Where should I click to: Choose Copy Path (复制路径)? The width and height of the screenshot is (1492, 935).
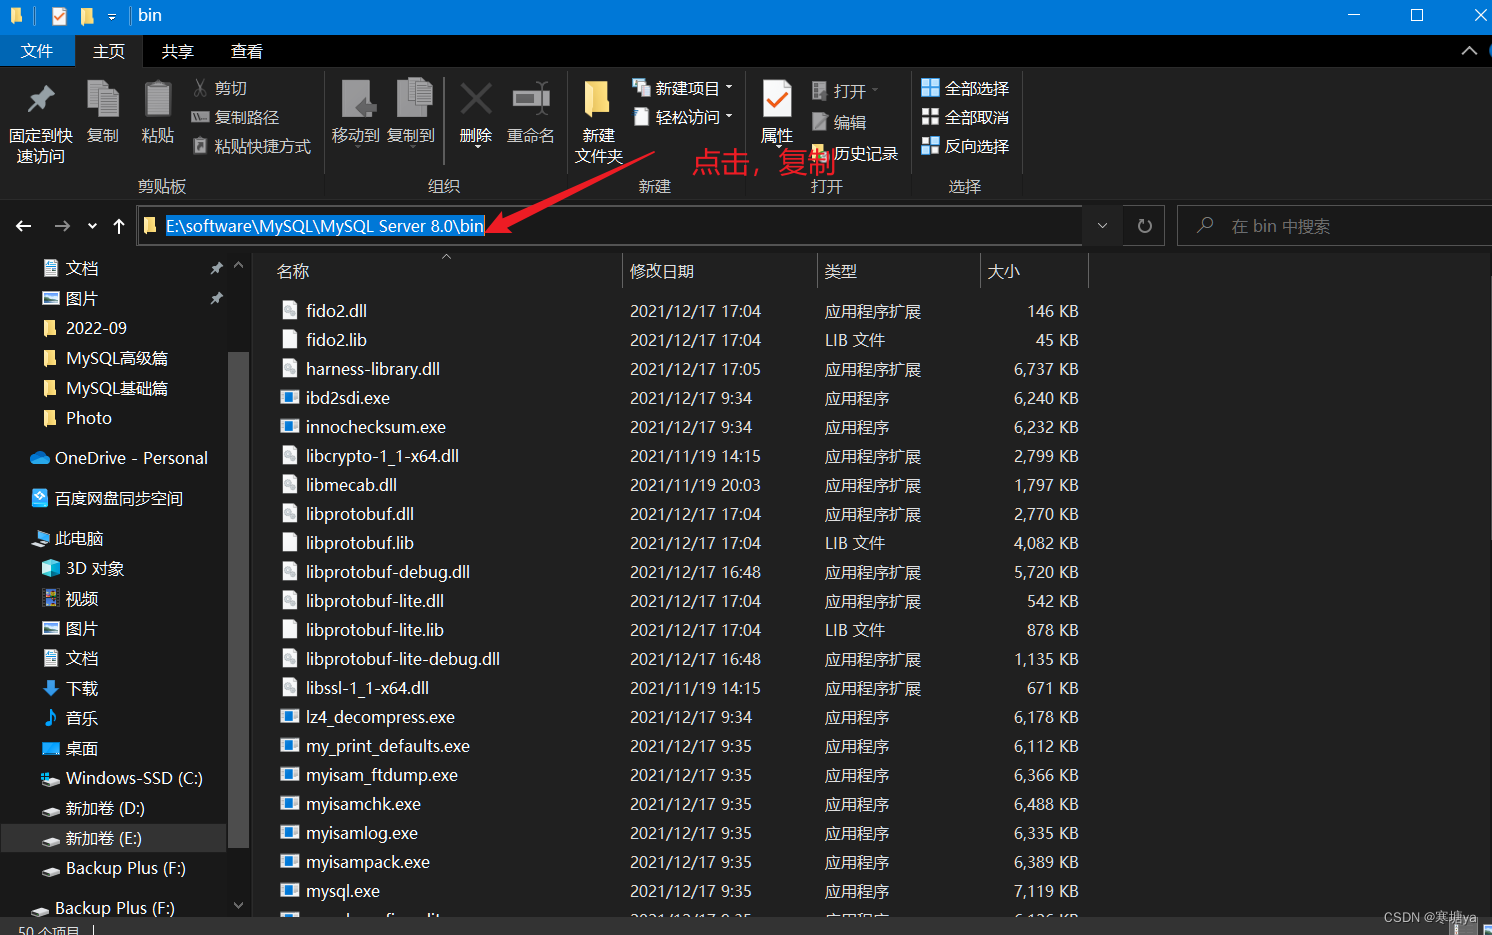point(236,117)
